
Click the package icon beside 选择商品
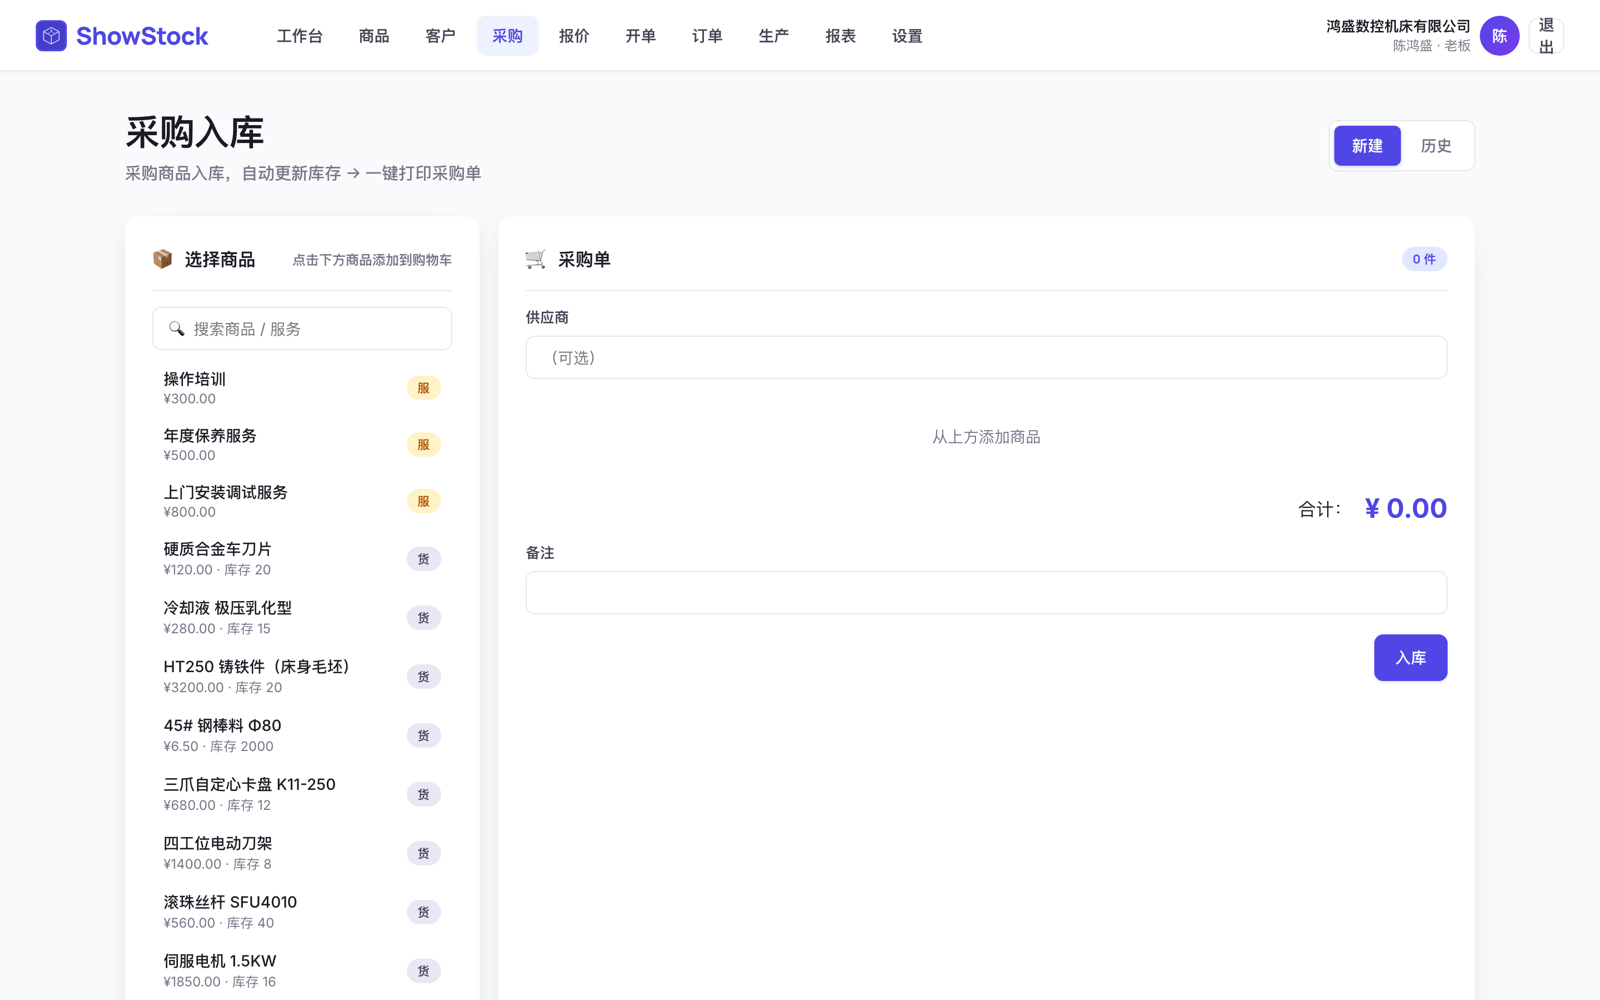point(162,259)
